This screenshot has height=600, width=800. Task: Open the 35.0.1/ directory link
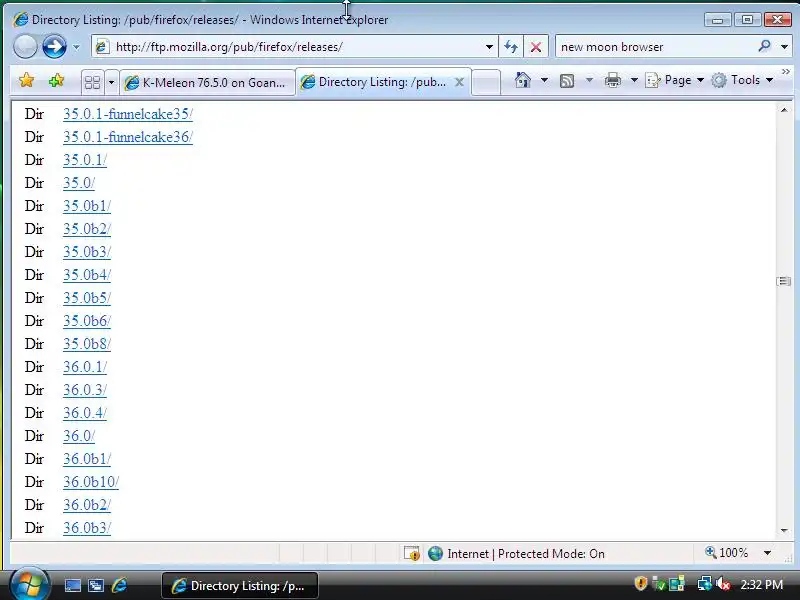85,160
